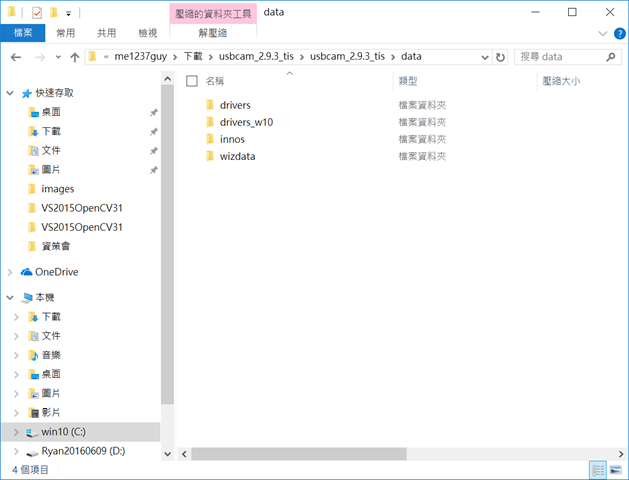Expand the win10 (C:) drive node
Image resolution: width=629 pixels, height=480 pixels.
[x=16, y=432]
